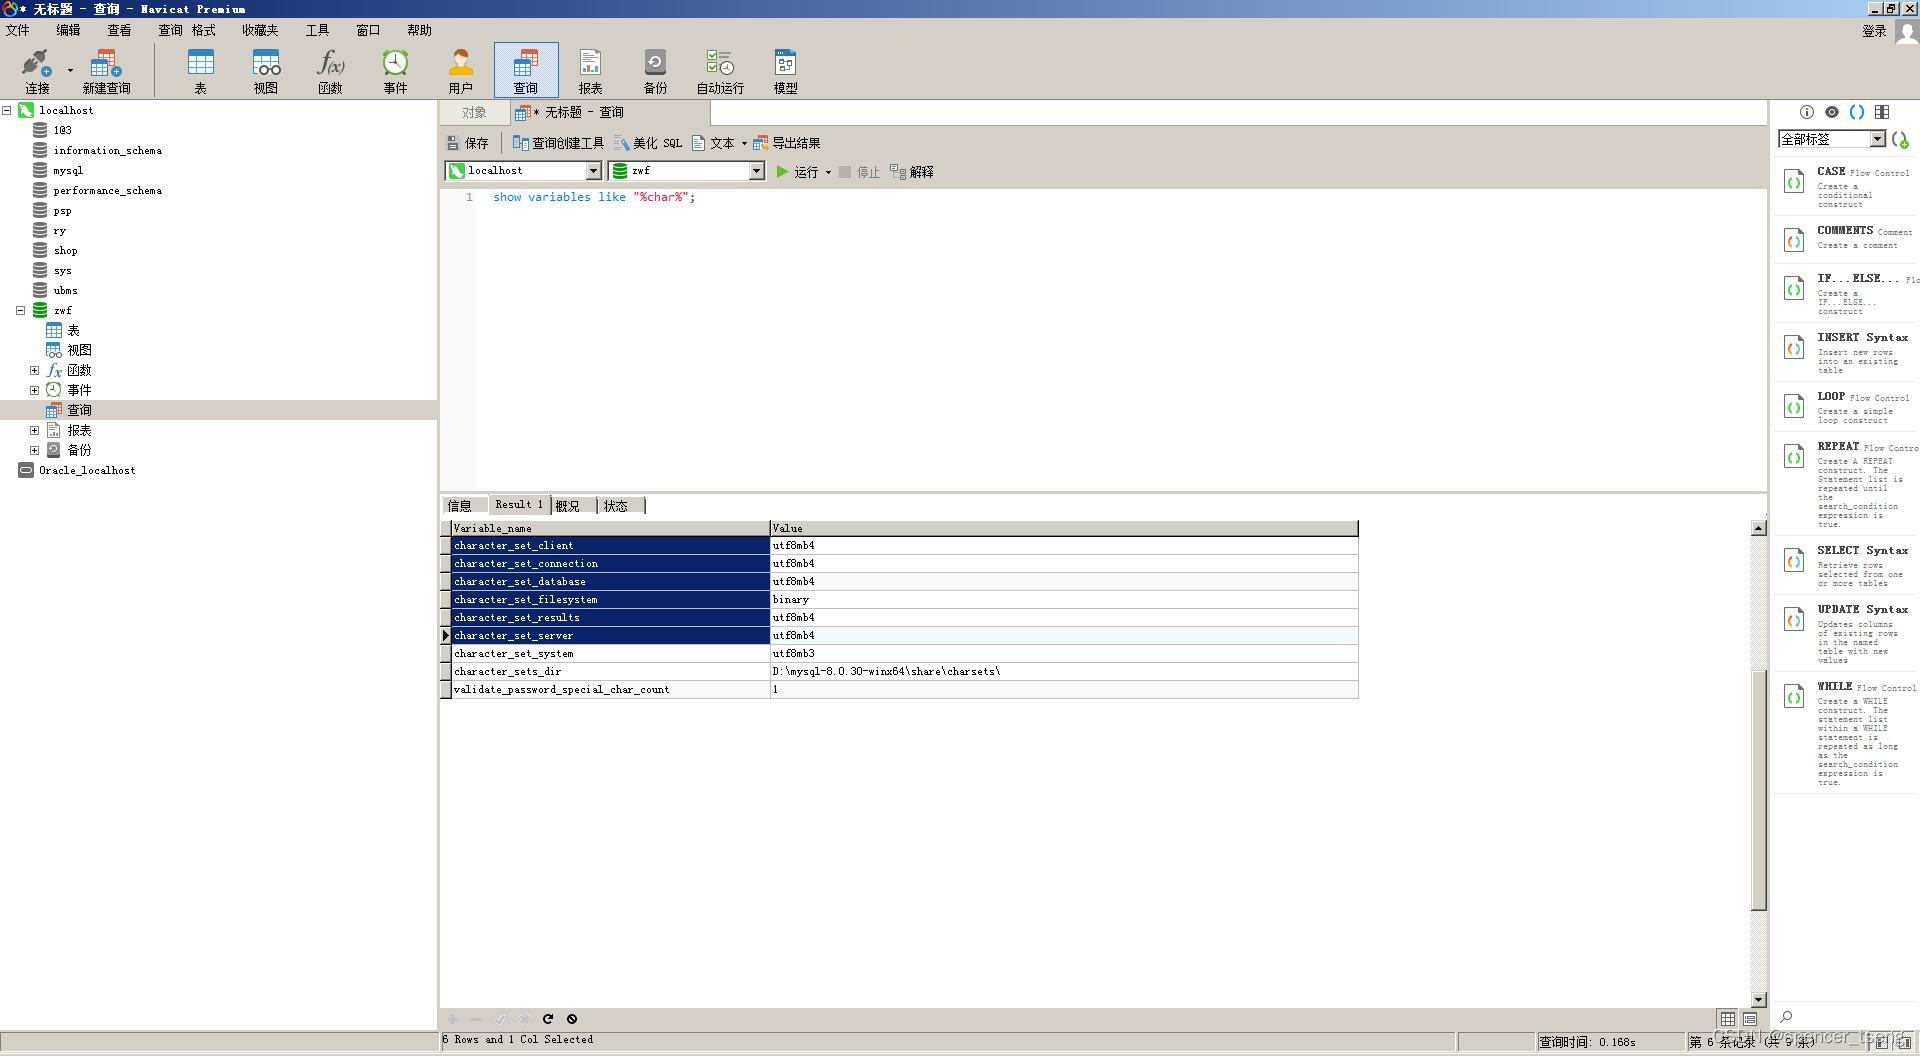Toggle grid view in the result pane
1920x1056 pixels.
click(x=1726, y=1019)
